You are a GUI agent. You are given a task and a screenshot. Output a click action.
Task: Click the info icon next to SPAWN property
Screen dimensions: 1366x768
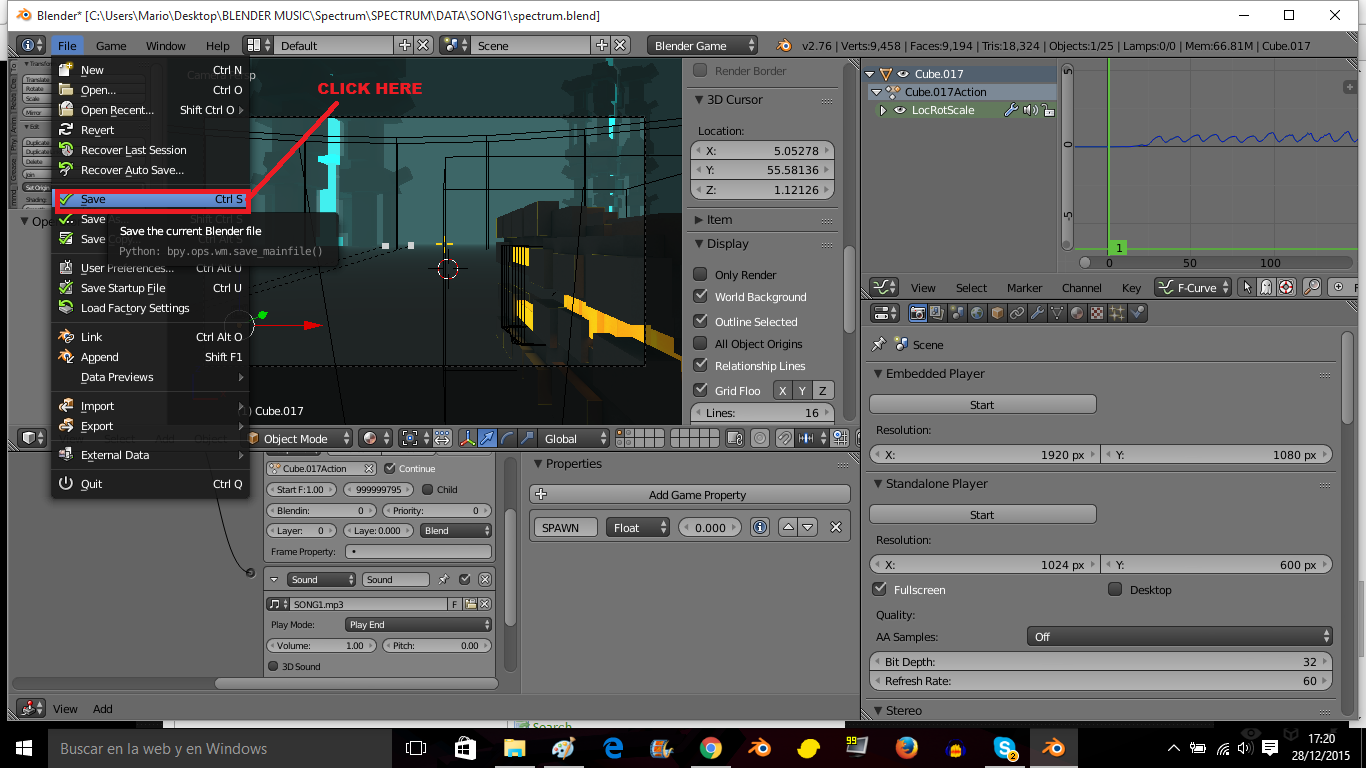coord(760,527)
